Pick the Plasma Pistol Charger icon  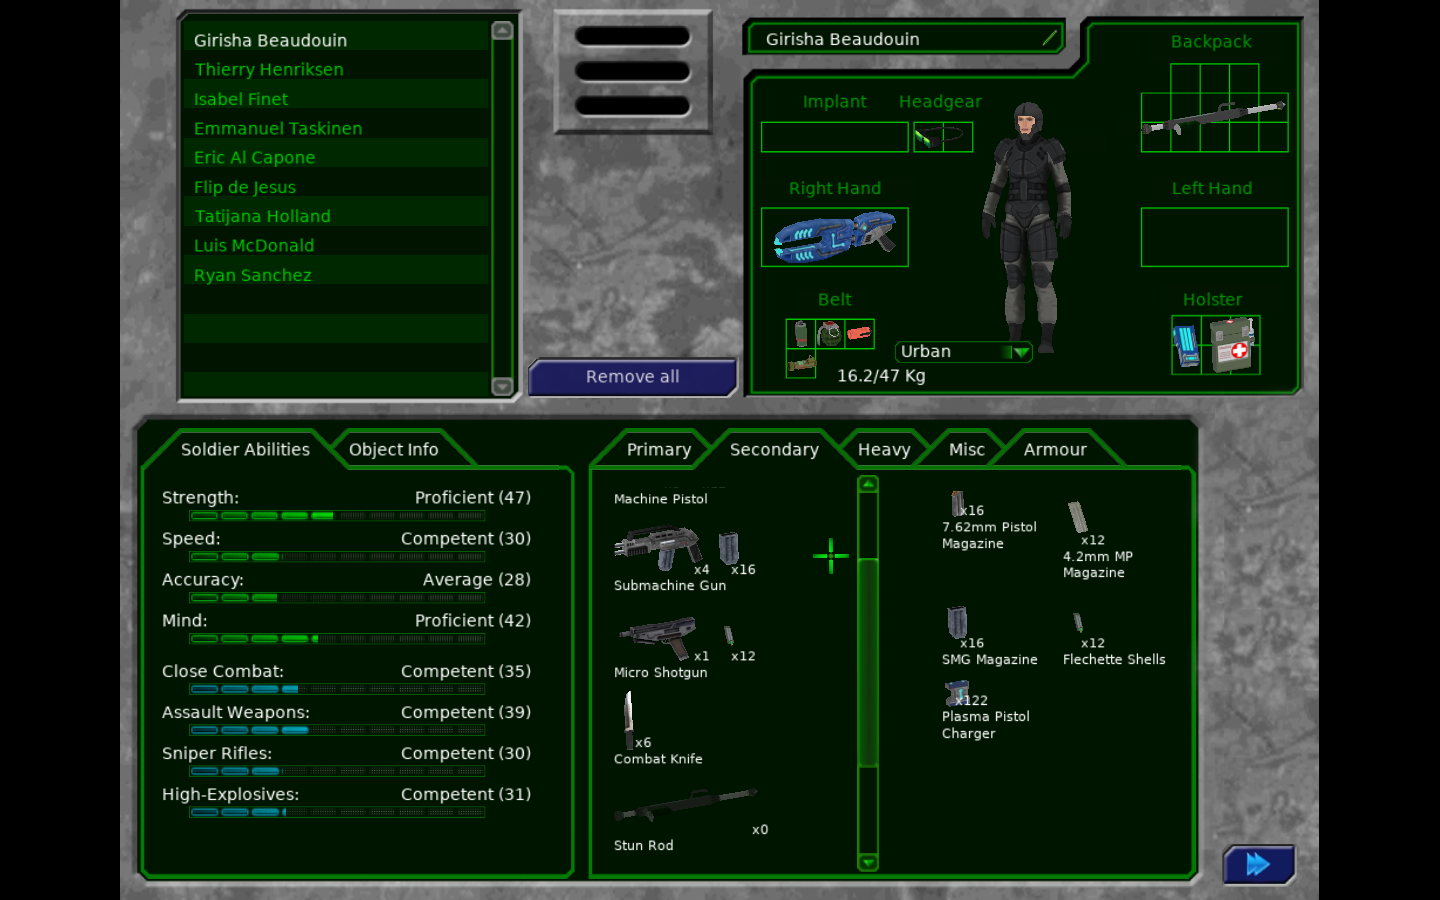pos(957,692)
